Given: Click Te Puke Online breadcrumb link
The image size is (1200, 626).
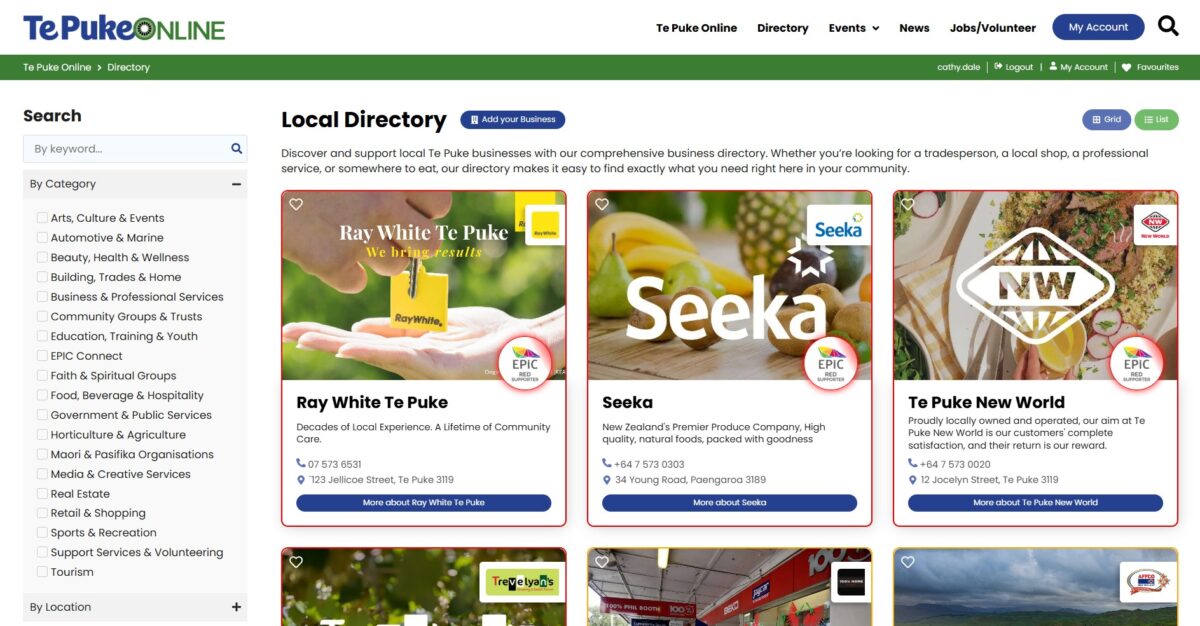Looking at the screenshot, I should 57,67.
